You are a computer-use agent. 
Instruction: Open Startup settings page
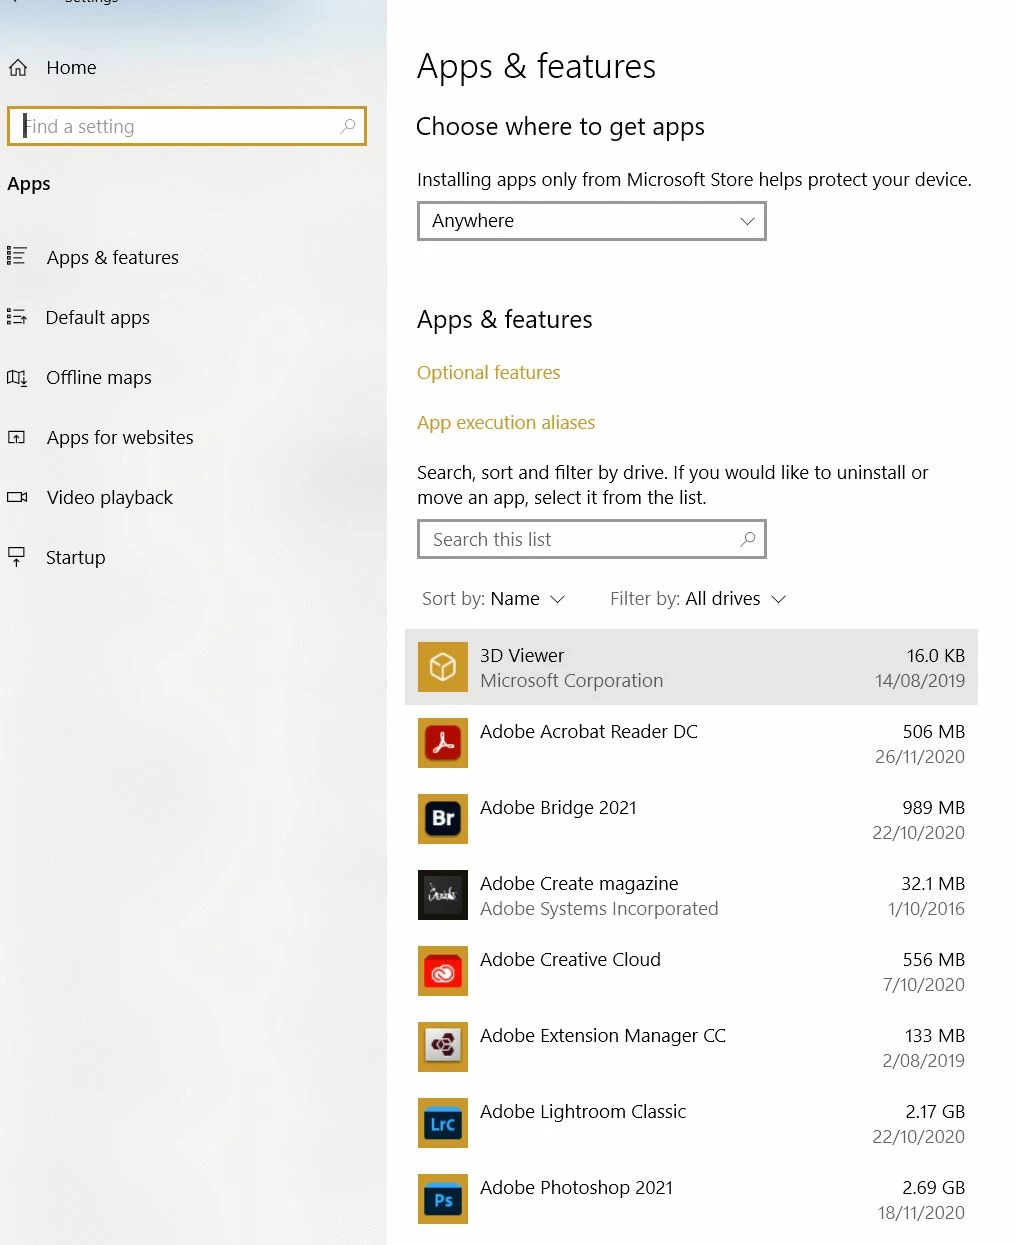point(75,557)
